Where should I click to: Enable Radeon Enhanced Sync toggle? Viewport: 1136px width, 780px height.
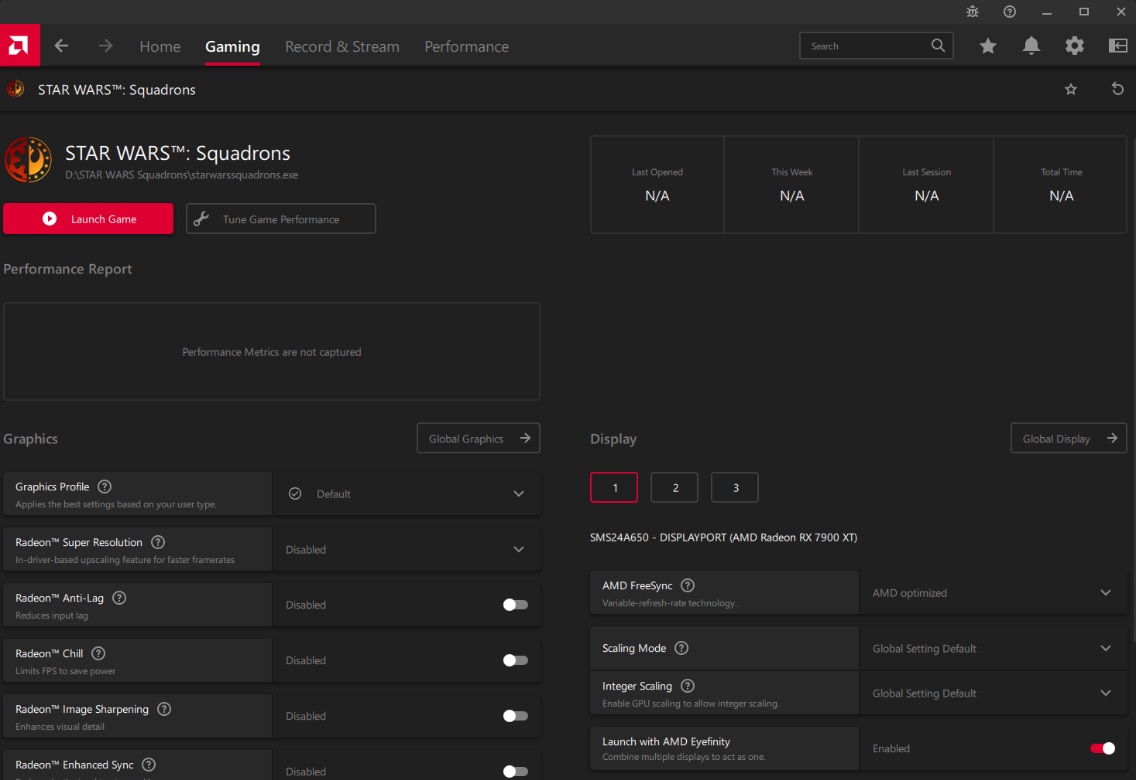(515, 771)
